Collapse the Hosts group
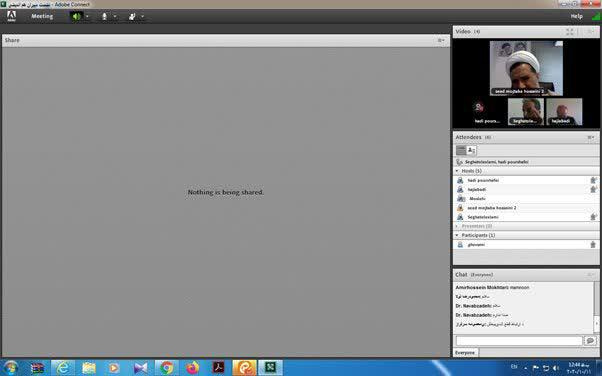Image resolution: width=602 pixels, height=376 pixels. (457, 171)
